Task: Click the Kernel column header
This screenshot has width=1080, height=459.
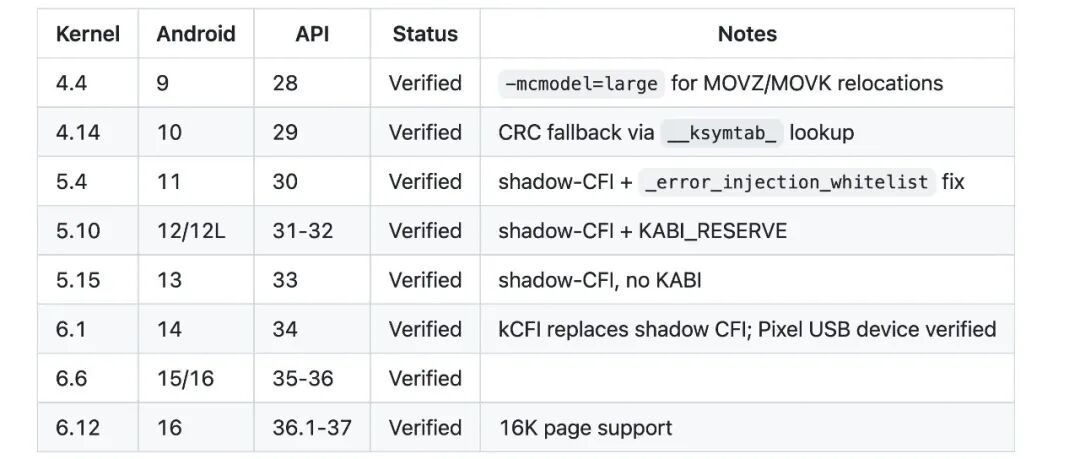Action: tap(87, 34)
